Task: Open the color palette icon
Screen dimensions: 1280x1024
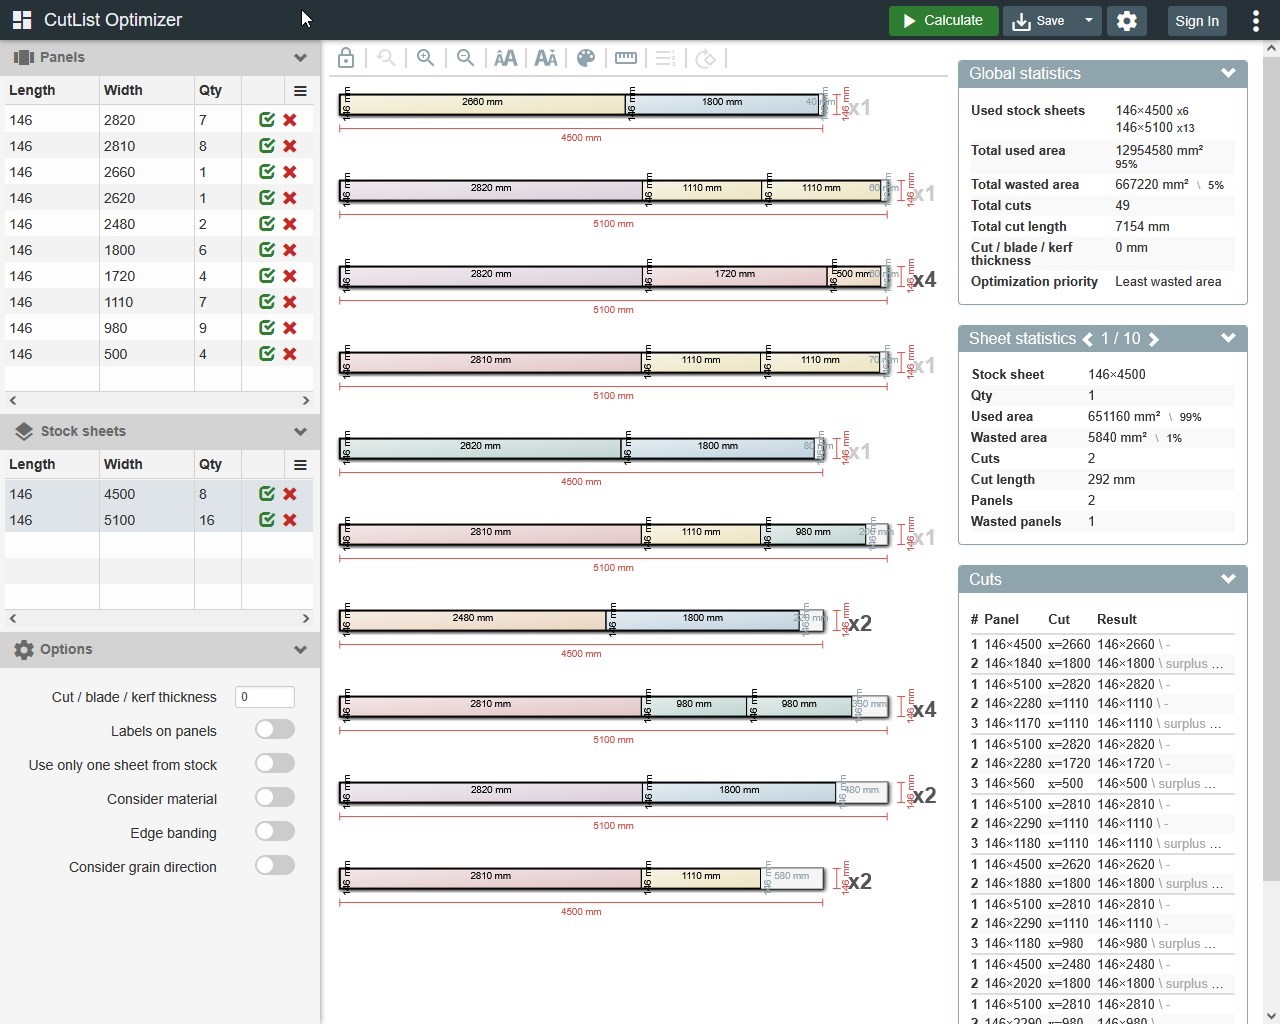Action: click(586, 58)
